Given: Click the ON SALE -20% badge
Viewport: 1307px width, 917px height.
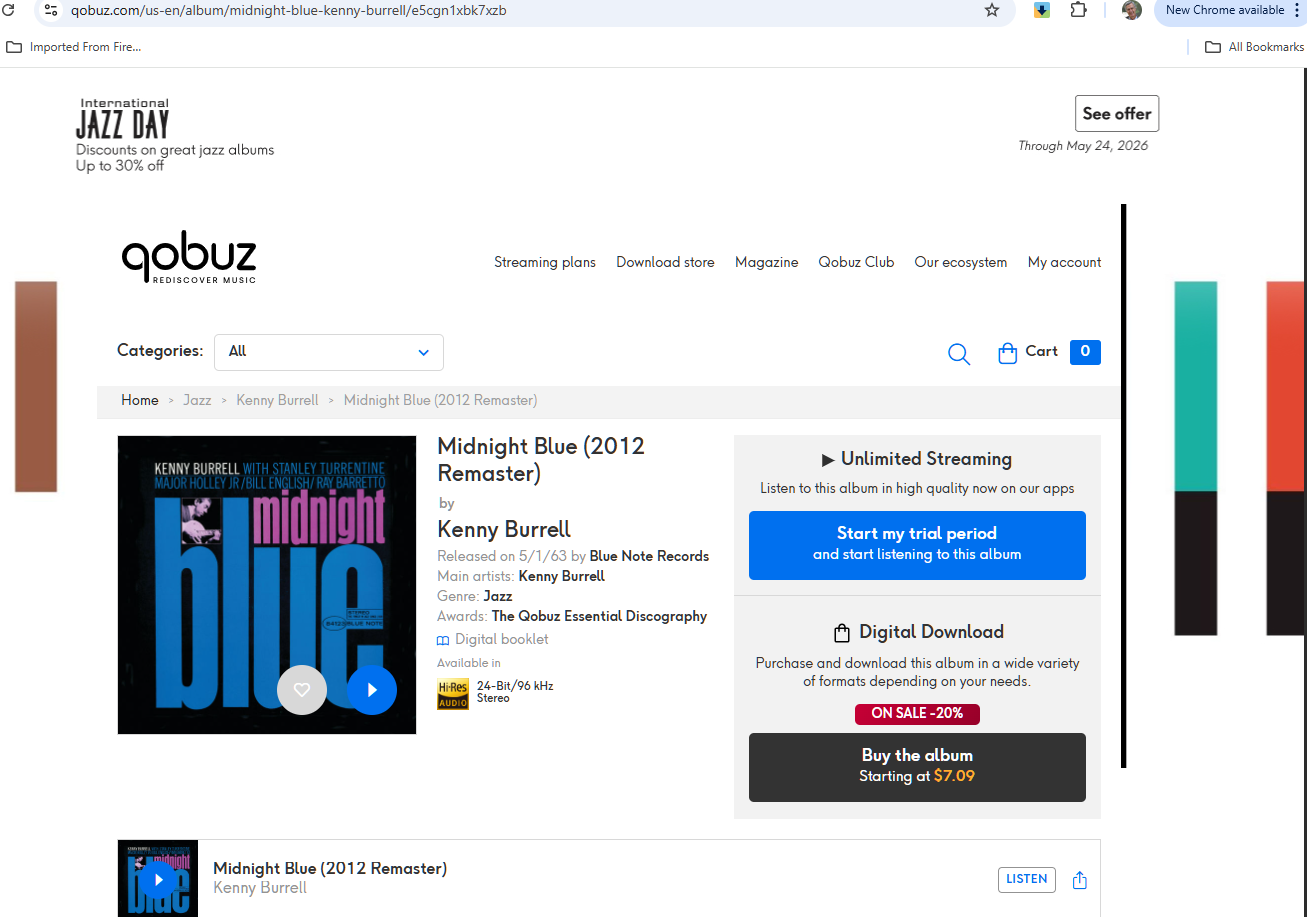Looking at the screenshot, I should (x=917, y=714).
